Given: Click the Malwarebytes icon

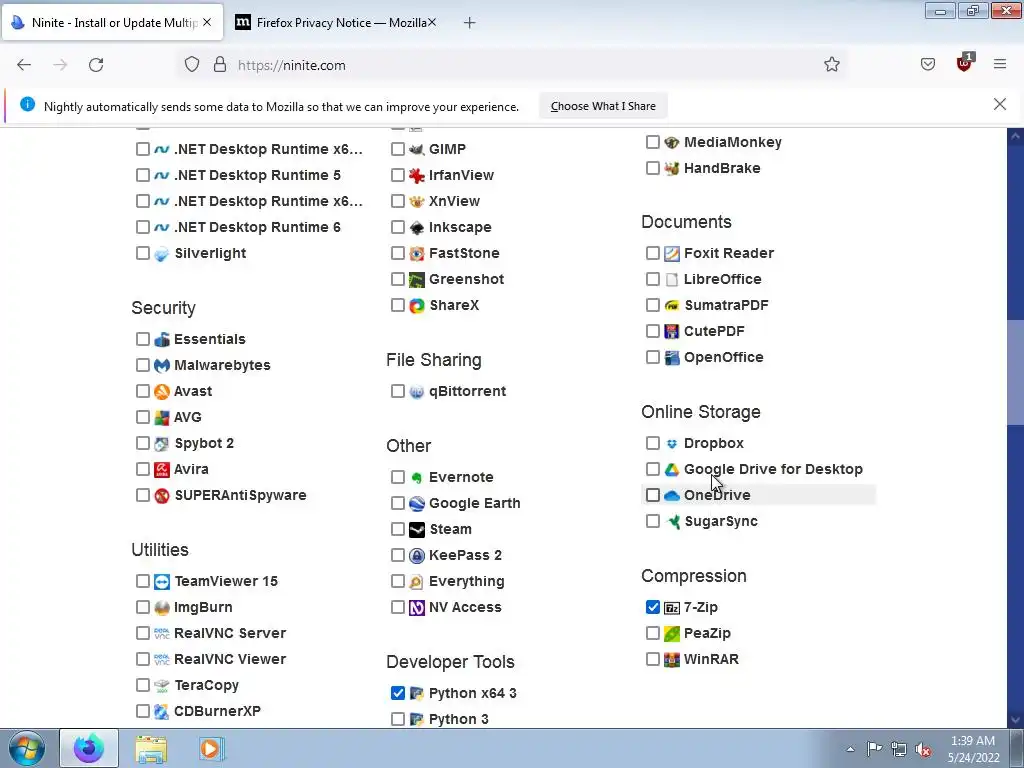Looking at the screenshot, I should tap(162, 366).
